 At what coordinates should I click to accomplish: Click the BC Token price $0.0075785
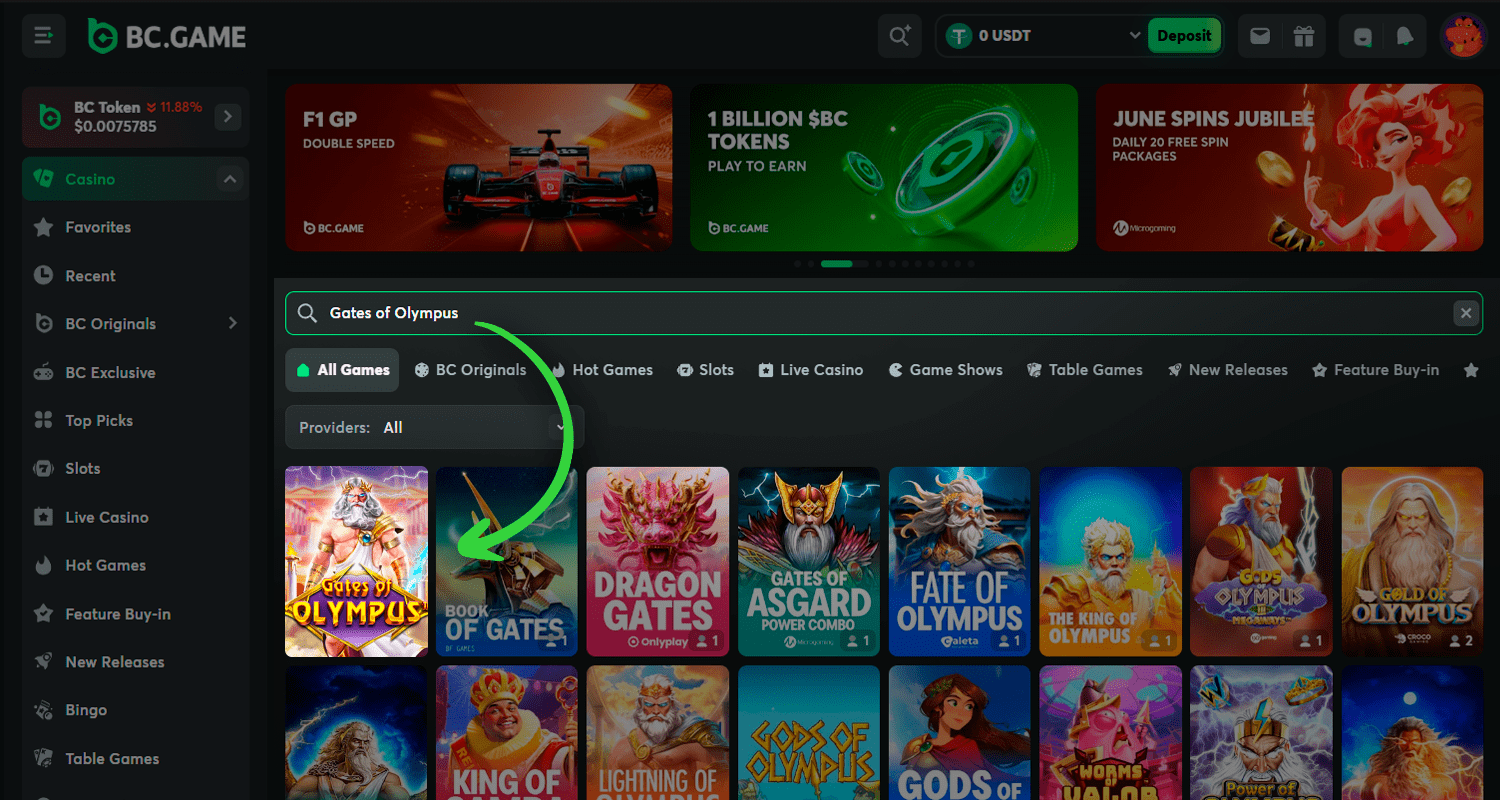115,127
